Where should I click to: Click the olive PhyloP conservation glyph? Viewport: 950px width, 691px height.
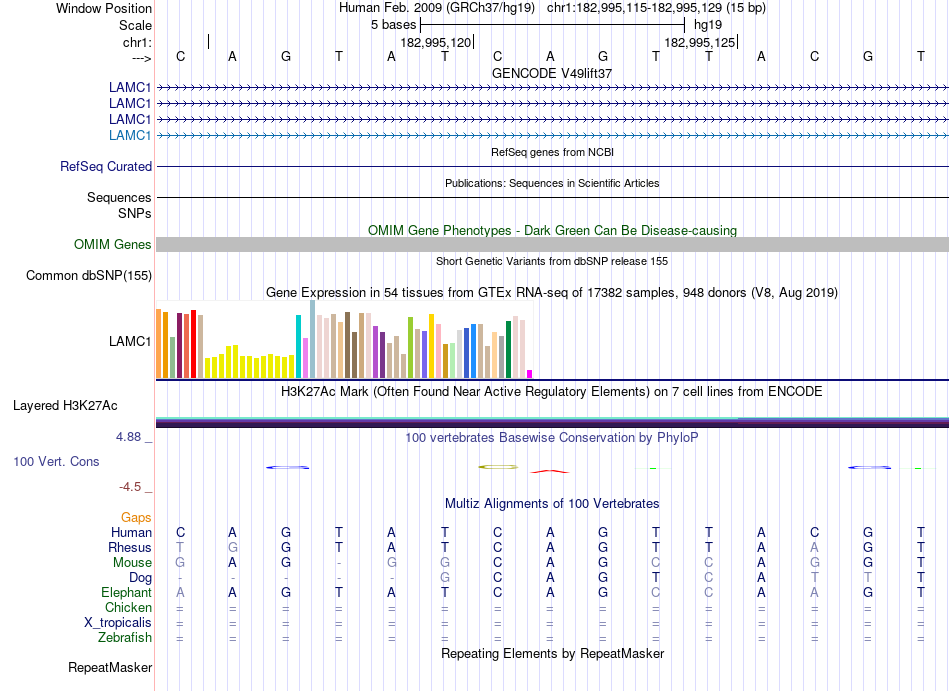pos(498,467)
